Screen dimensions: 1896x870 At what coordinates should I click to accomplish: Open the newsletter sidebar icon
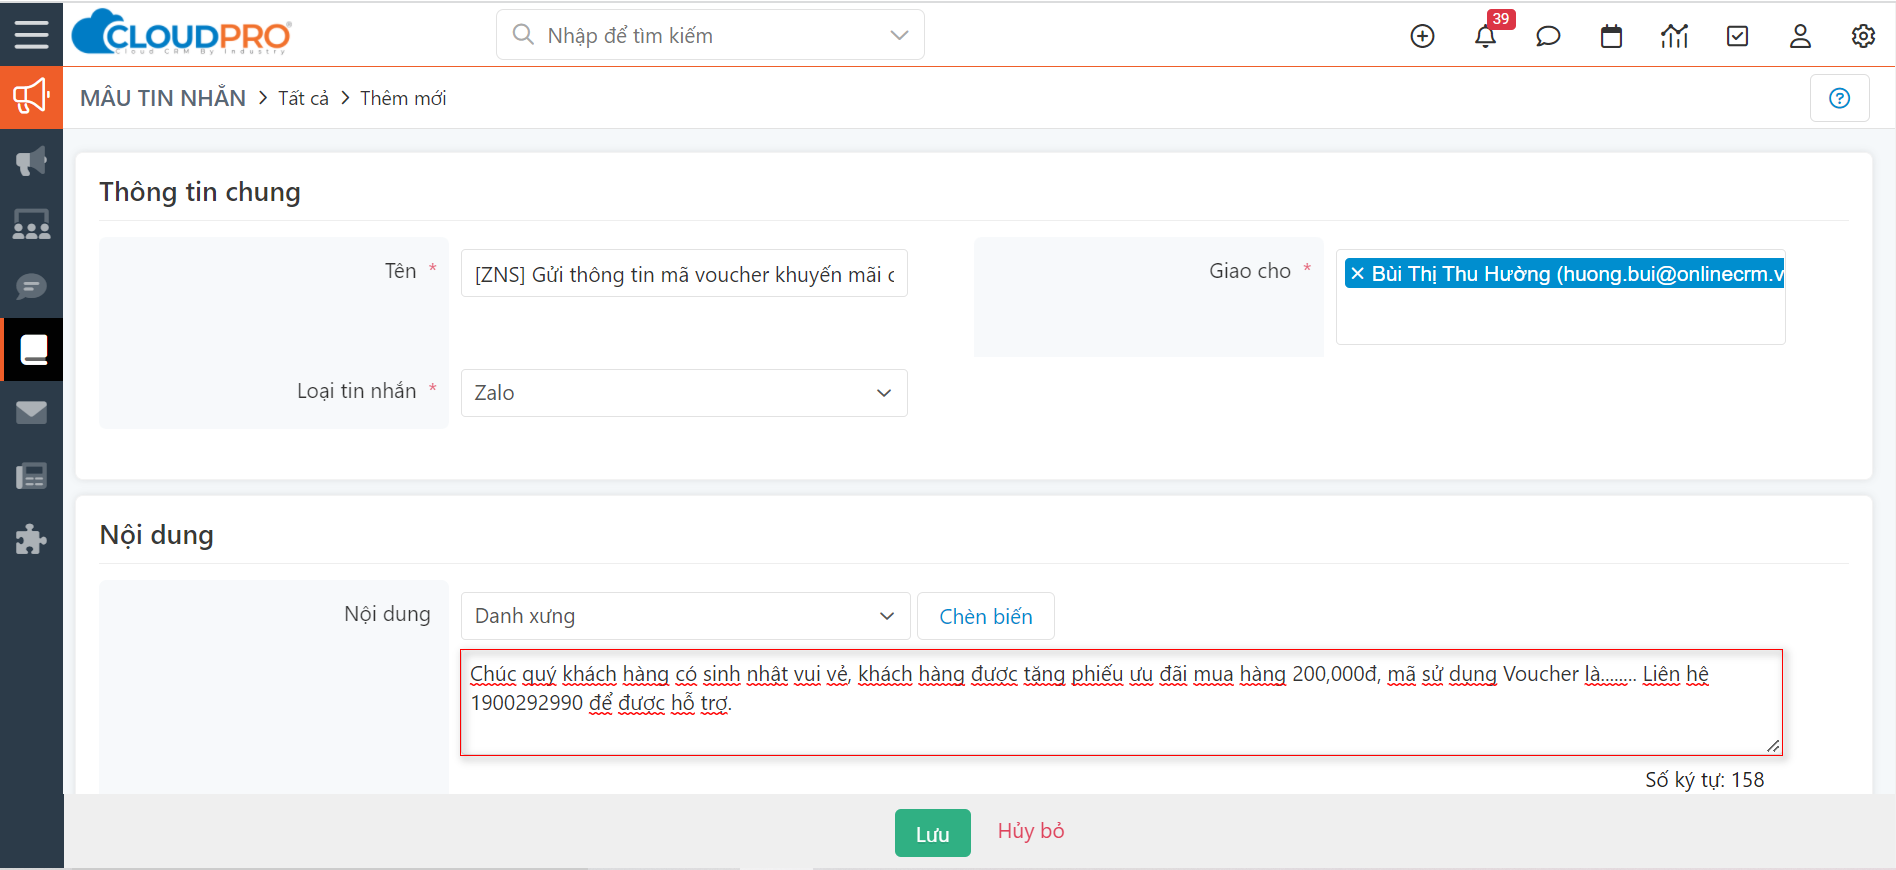[x=31, y=476]
